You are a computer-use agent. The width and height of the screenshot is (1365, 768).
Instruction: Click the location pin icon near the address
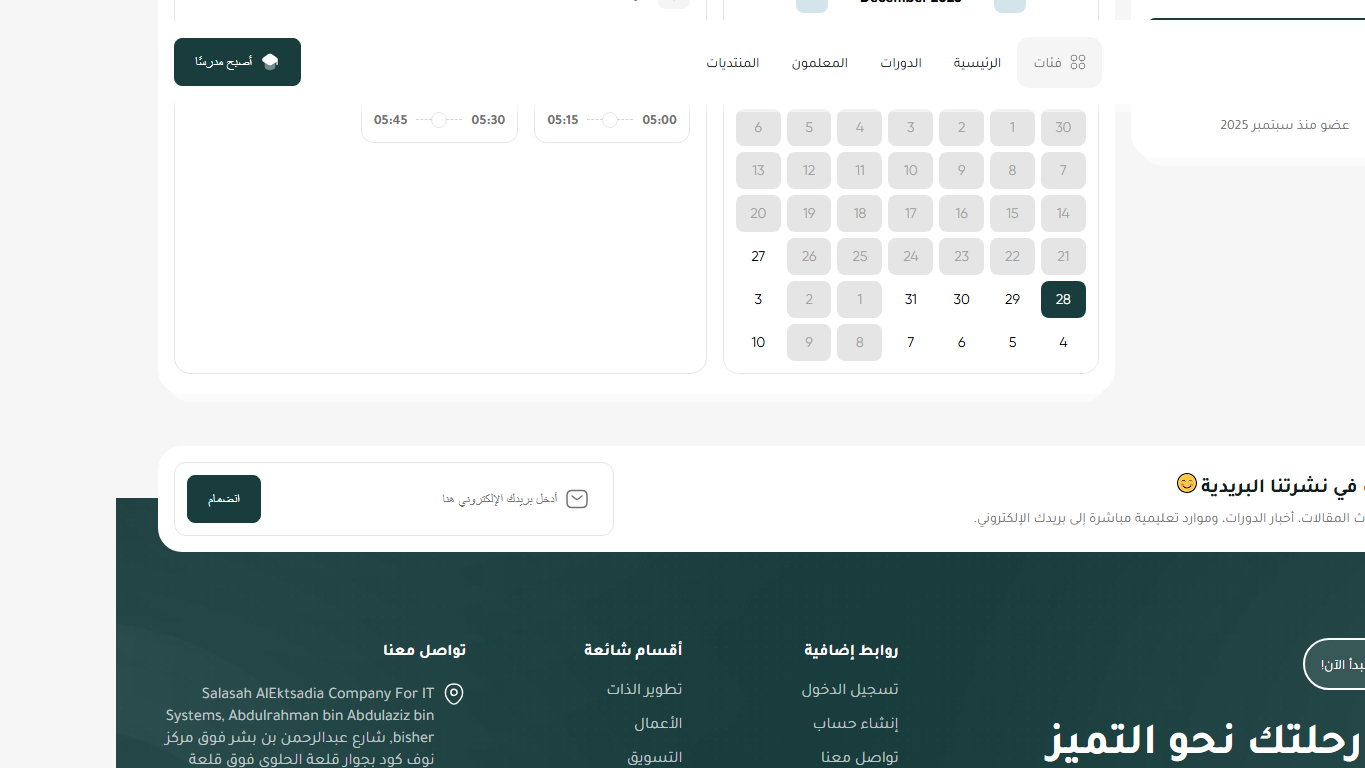click(454, 694)
